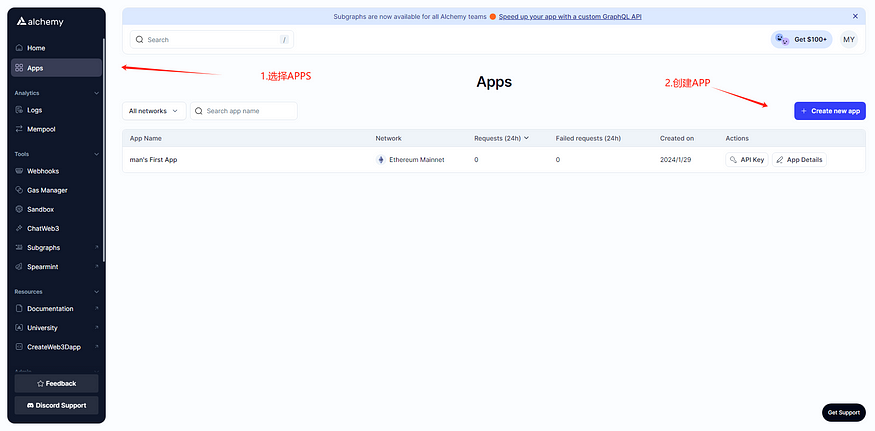Collapse the Resources section
This screenshot has height=431, width=875.
pos(96,292)
